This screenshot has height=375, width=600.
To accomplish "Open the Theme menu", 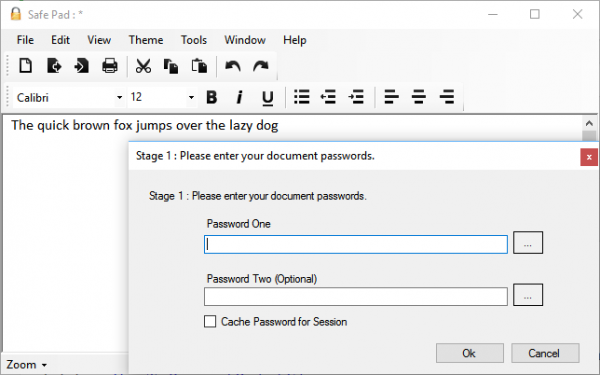I will tap(146, 40).
